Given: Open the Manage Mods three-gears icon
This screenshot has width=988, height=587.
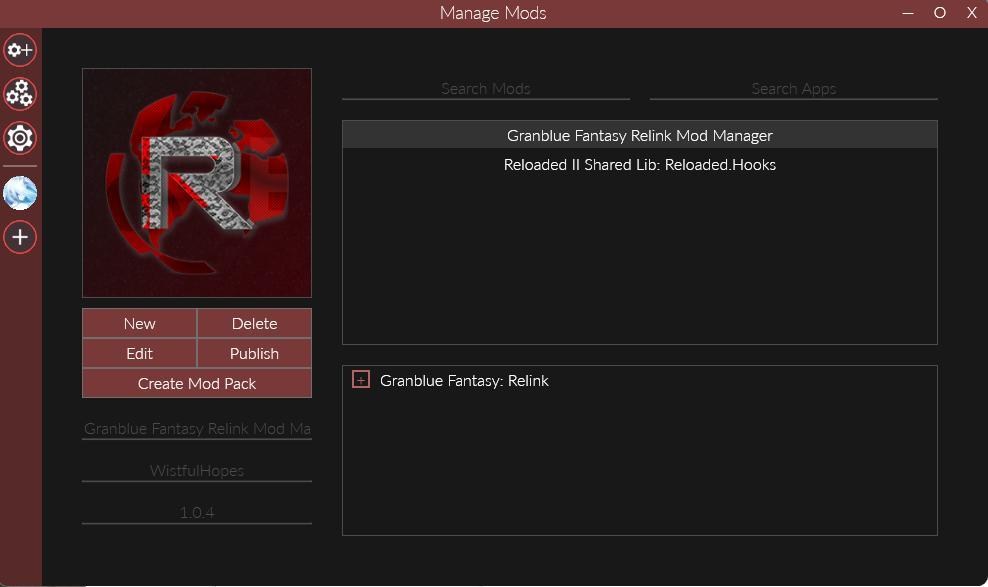Looking at the screenshot, I should pyautogui.click(x=20, y=94).
